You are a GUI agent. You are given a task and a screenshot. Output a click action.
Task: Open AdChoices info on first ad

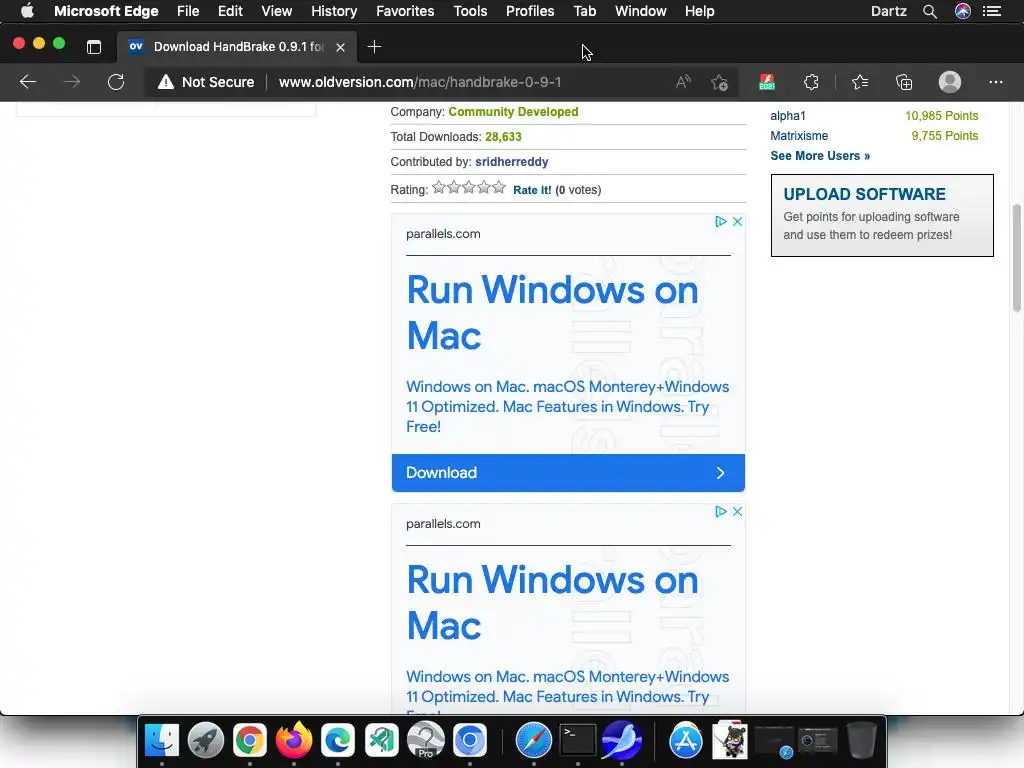pos(721,221)
